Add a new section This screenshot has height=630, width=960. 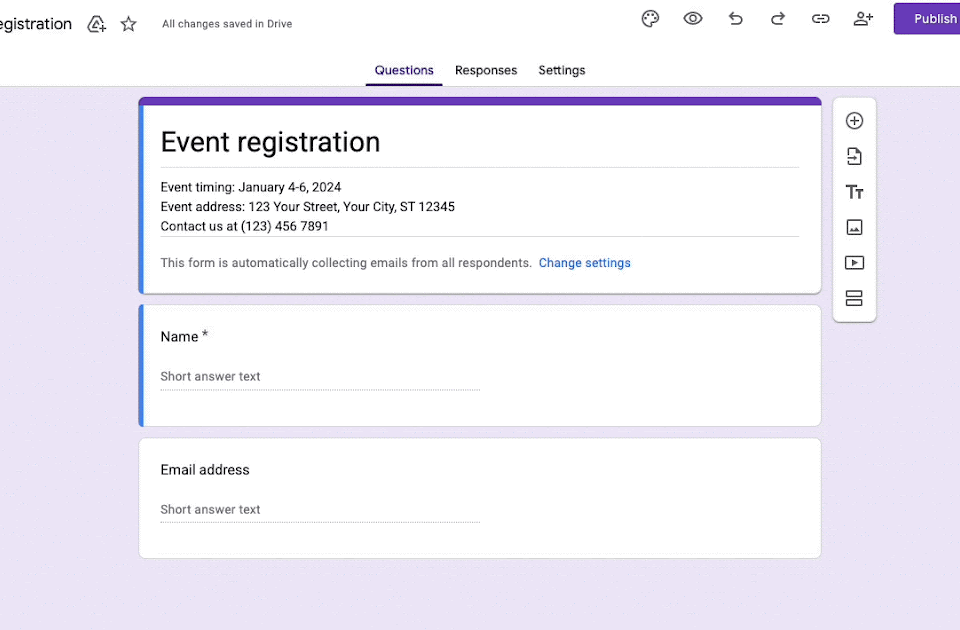tap(854, 298)
